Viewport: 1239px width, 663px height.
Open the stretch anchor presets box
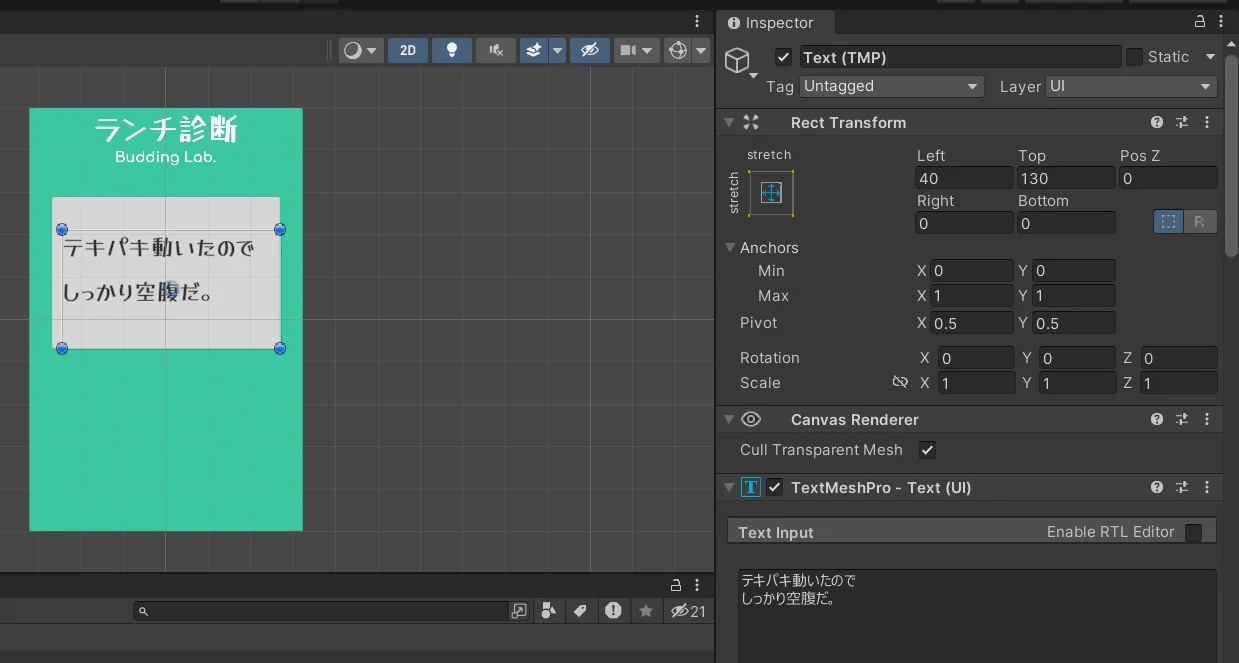coord(771,193)
